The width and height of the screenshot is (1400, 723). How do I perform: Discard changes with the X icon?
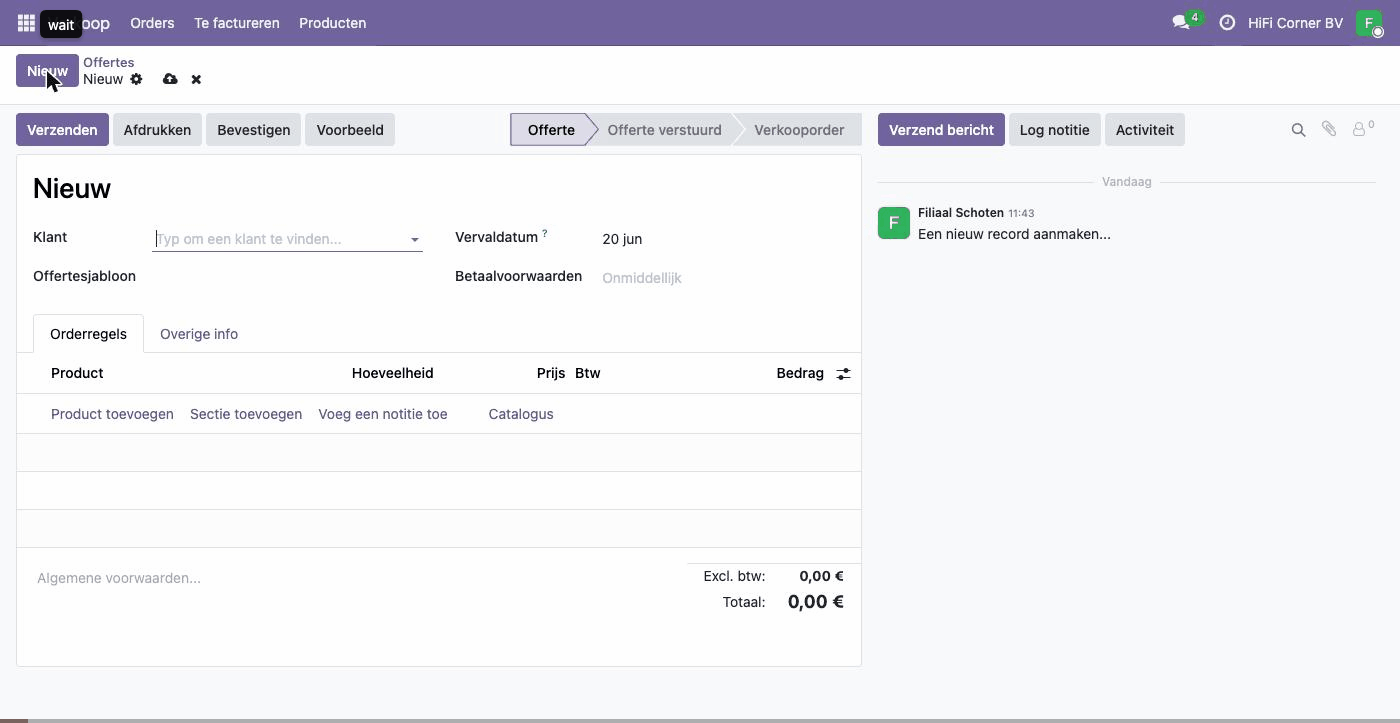click(196, 79)
